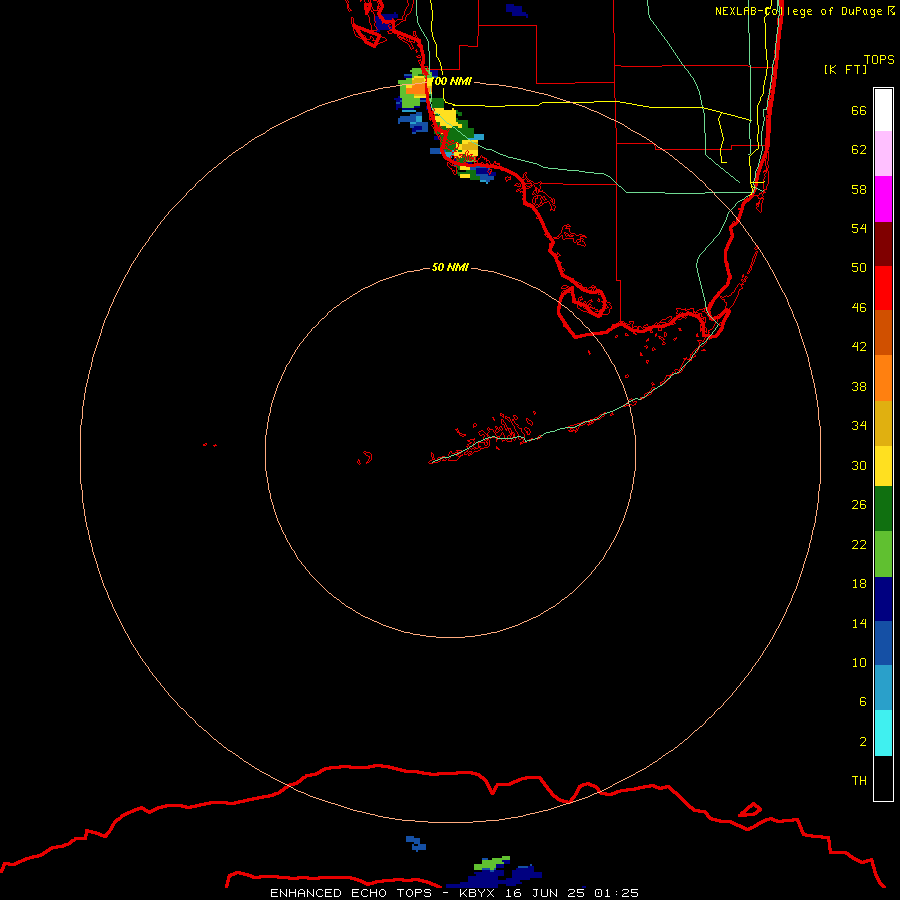Image resolution: width=900 pixels, height=900 pixels.
Task: Click the K FT units label
Action: (845, 69)
